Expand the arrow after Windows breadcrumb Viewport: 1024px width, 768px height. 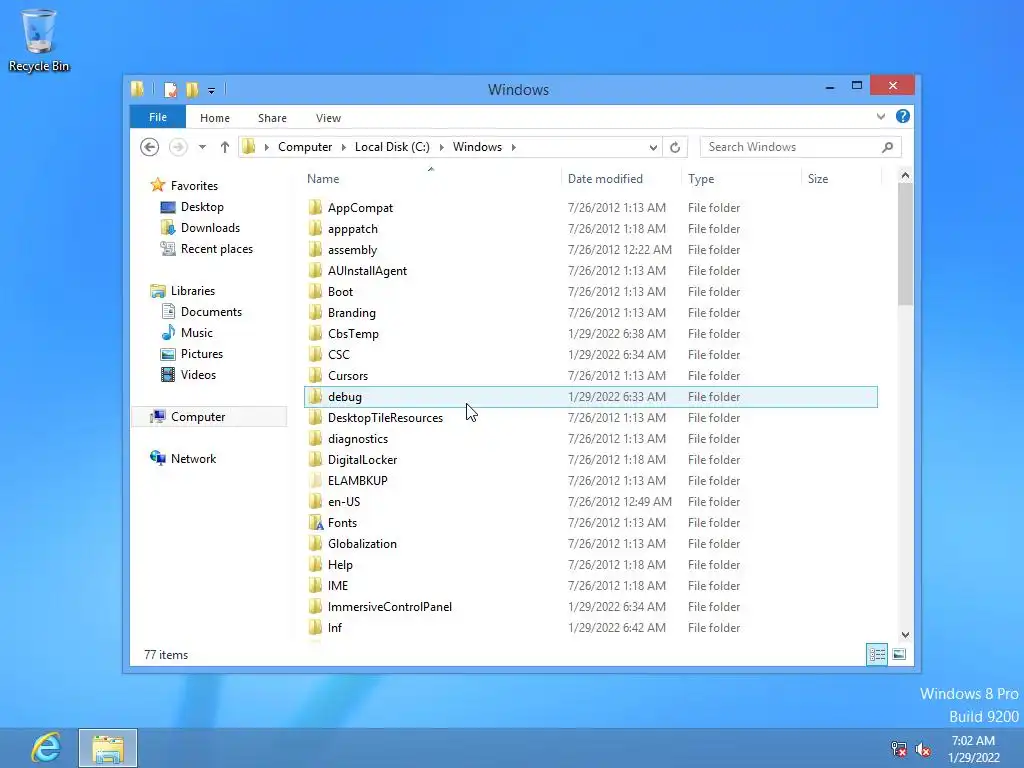point(513,147)
